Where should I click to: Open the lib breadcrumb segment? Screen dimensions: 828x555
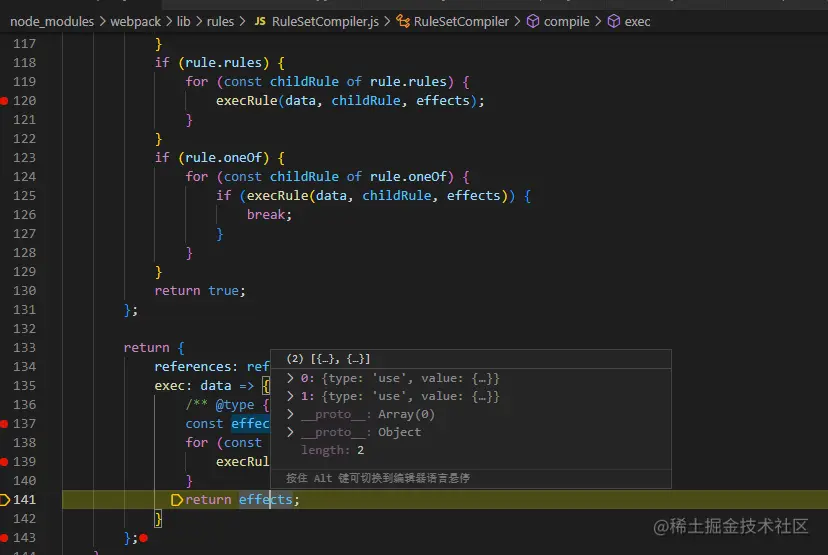(183, 22)
